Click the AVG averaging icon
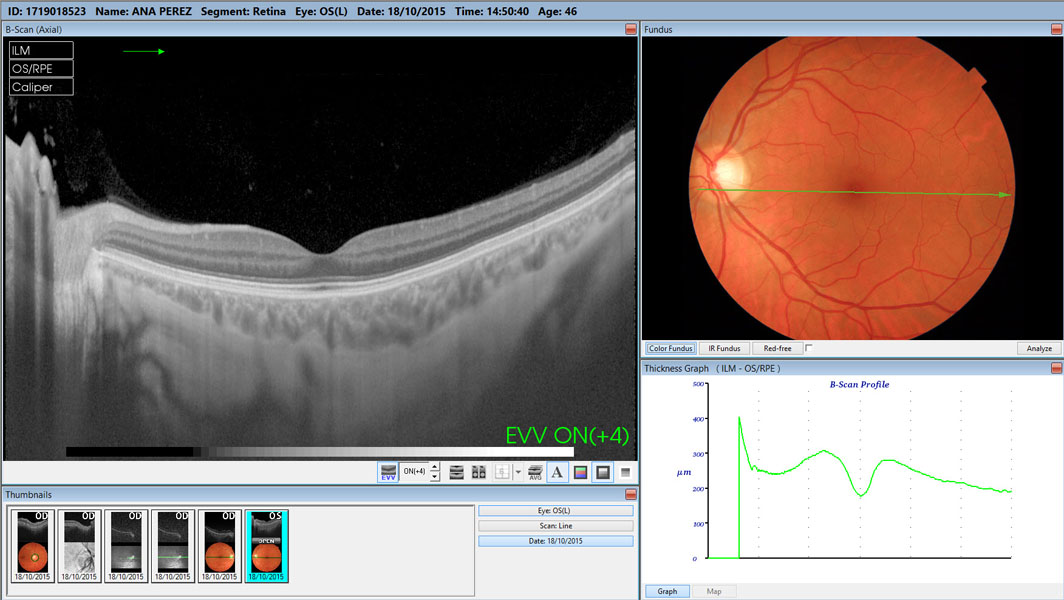The width and height of the screenshot is (1064, 600). tap(535, 472)
